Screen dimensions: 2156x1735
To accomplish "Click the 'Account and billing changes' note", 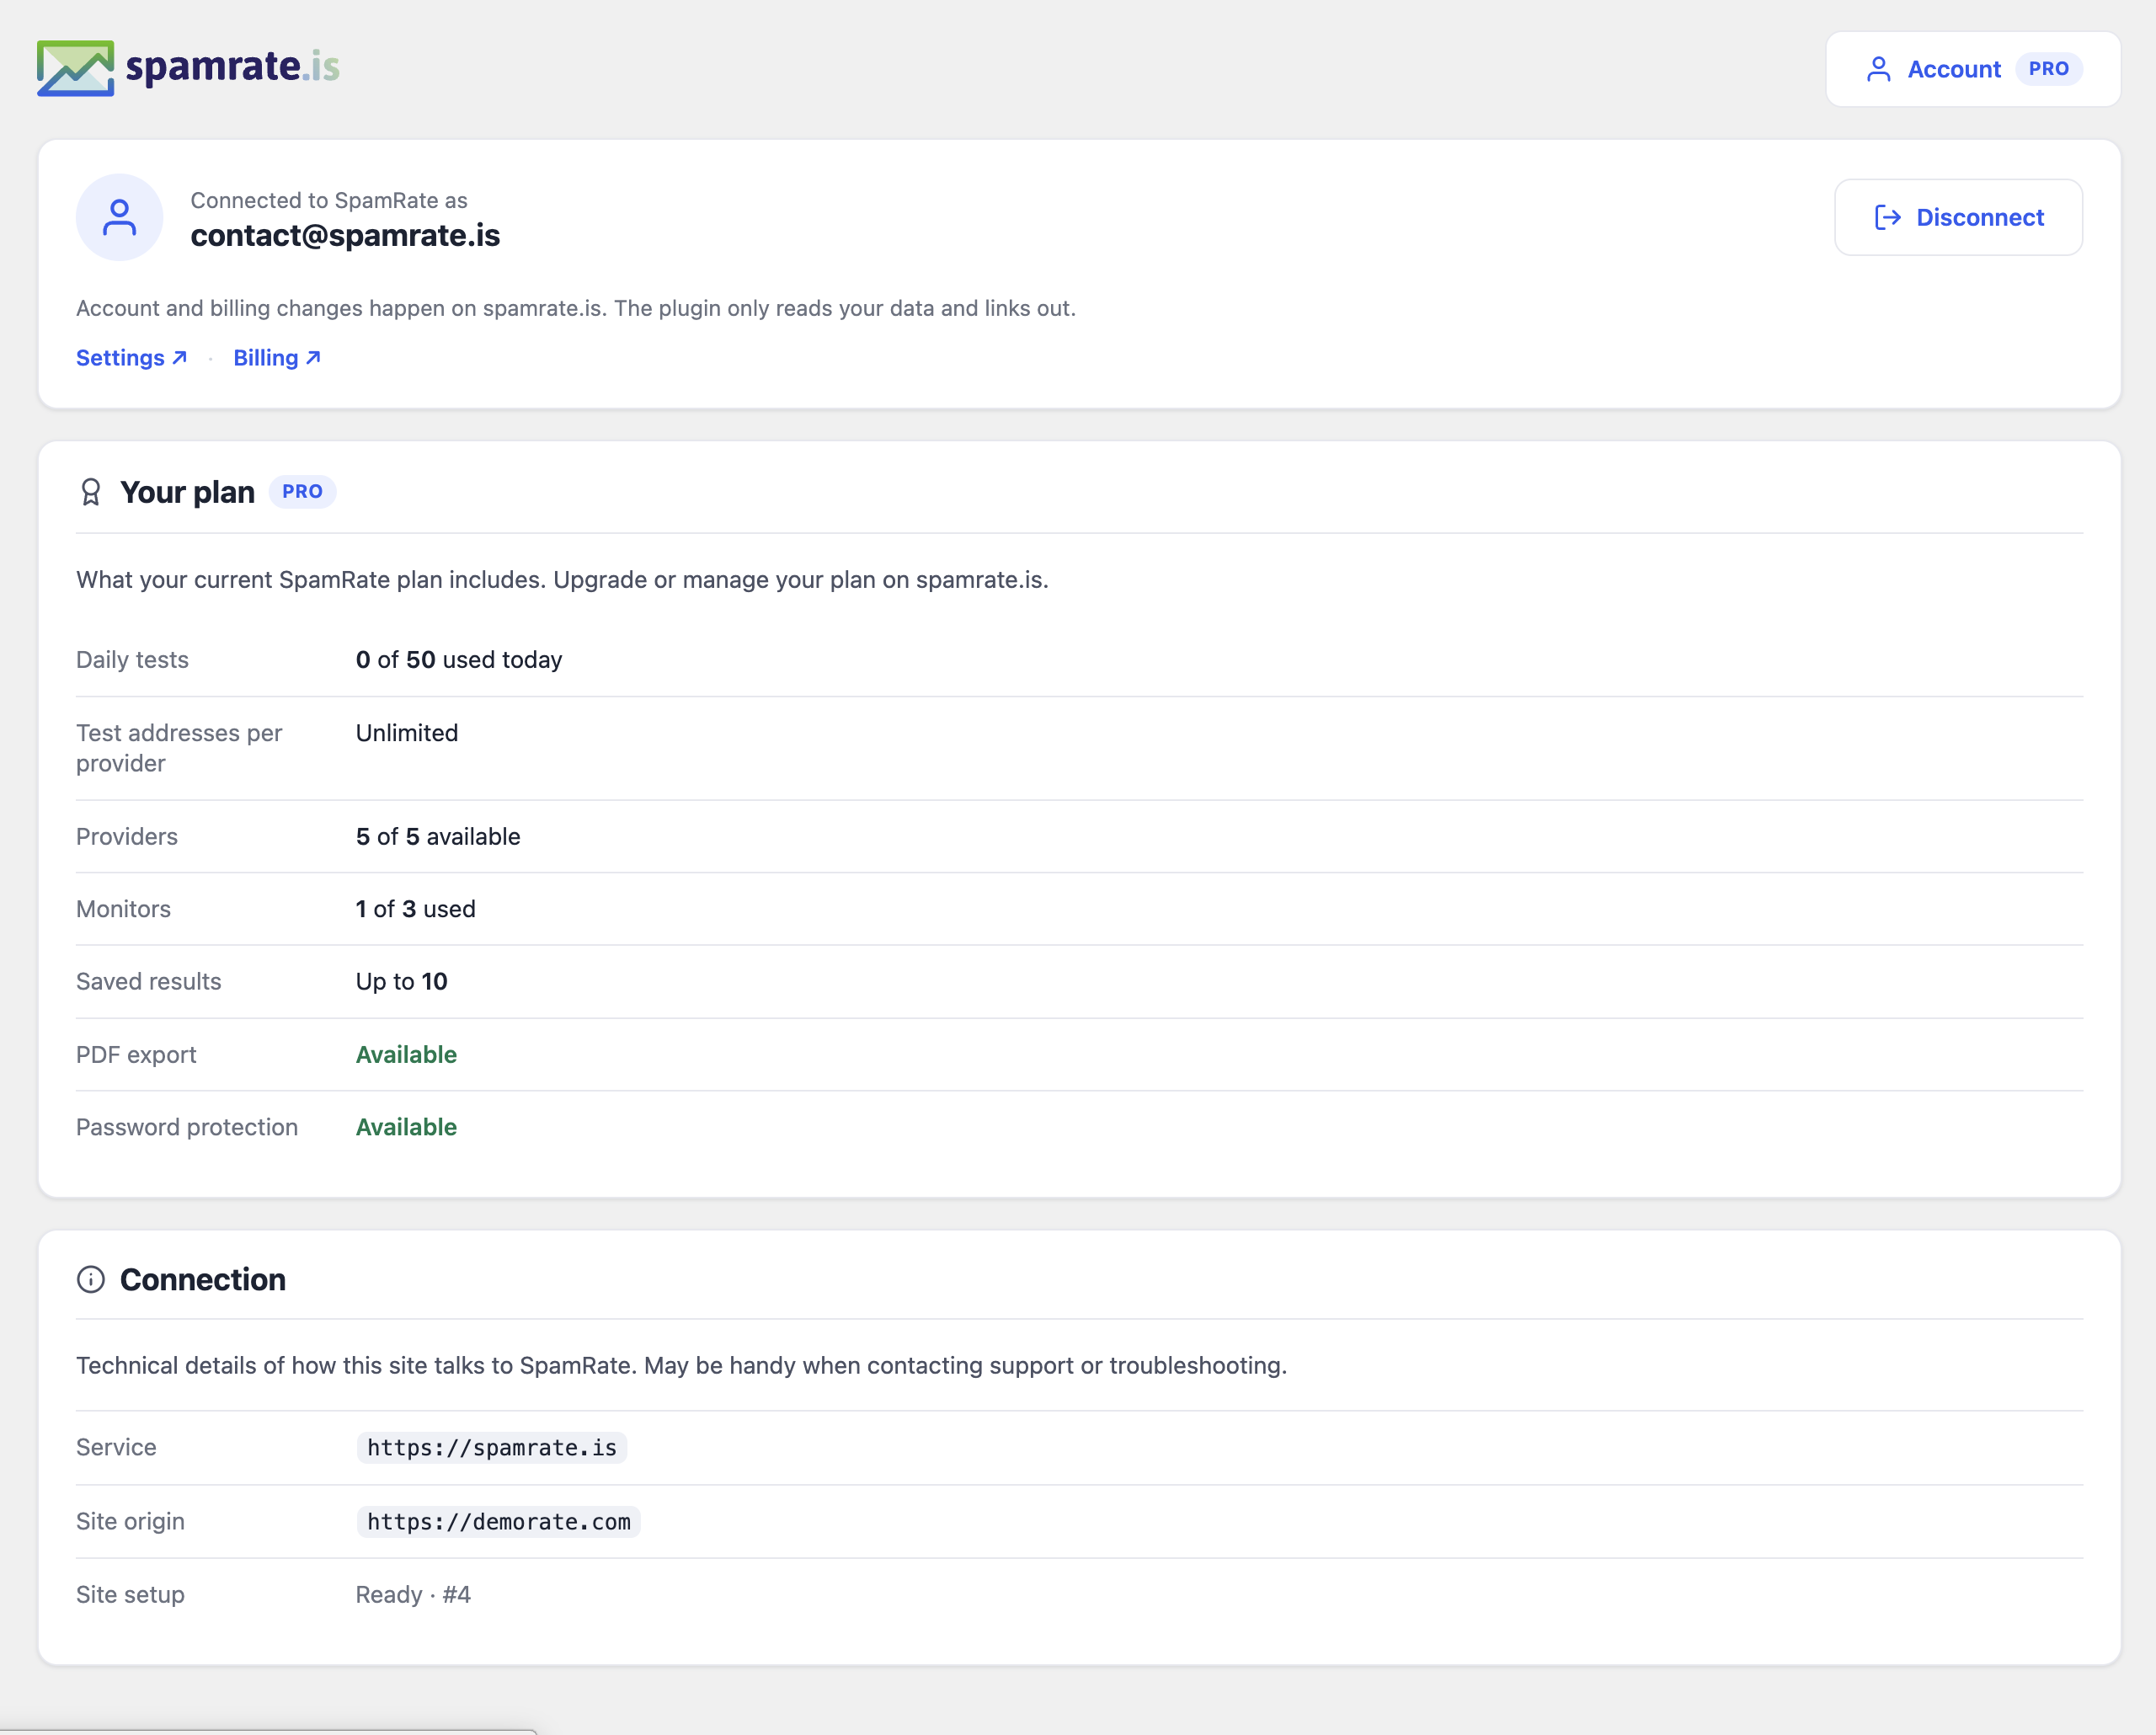I will point(576,308).
